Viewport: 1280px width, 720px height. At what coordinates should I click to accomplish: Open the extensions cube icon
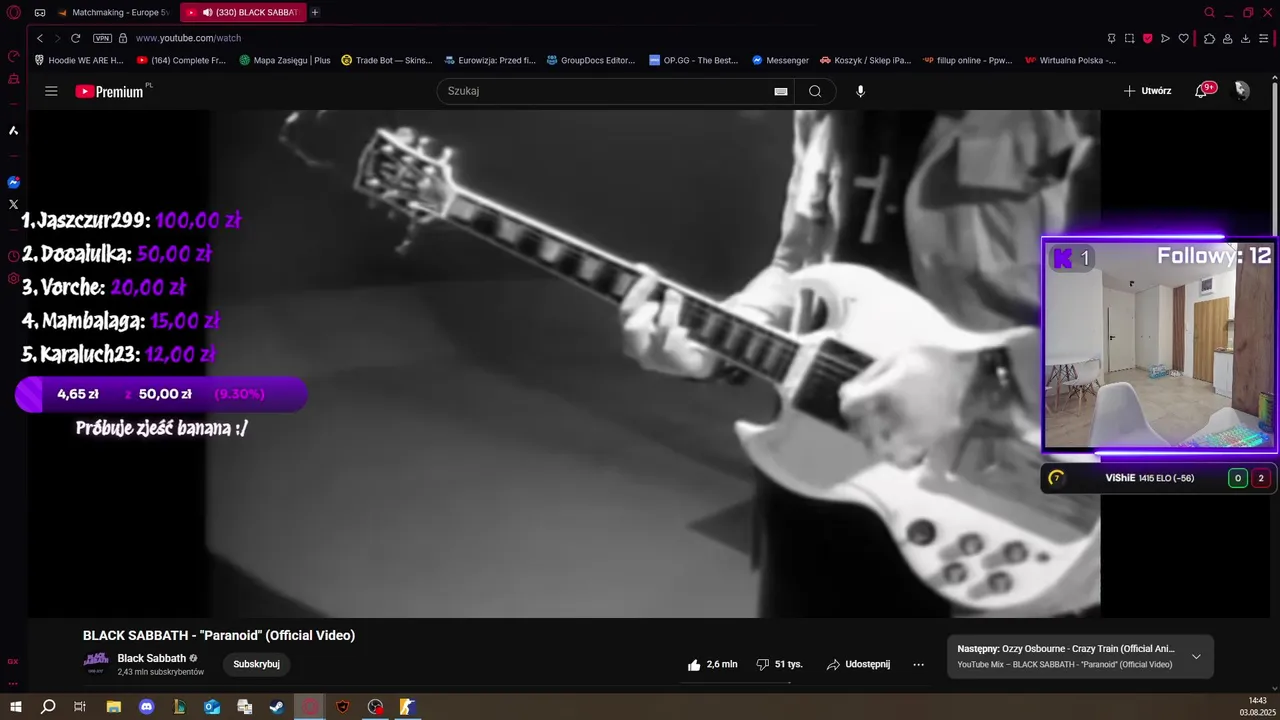click(x=1209, y=38)
